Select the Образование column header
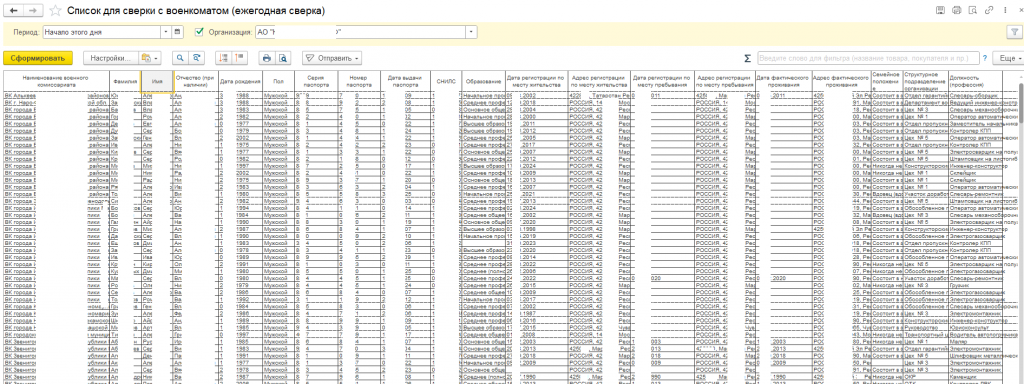The image size is (1024, 384). (483, 82)
